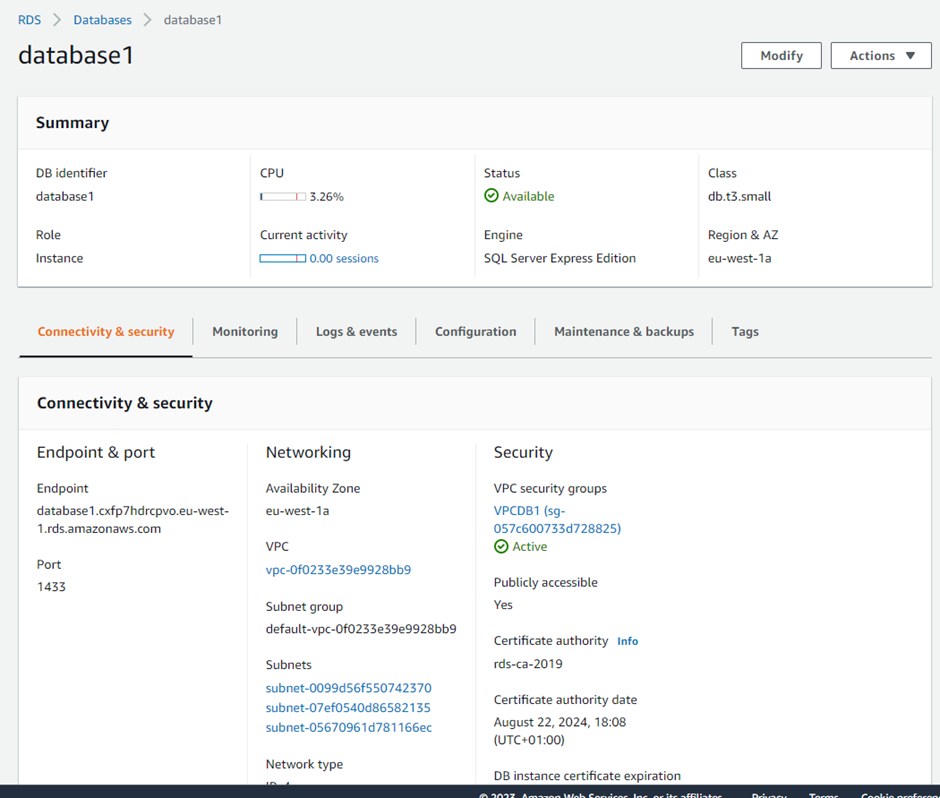Image resolution: width=940 pixels, height=798 pixels.
Task: Open the VPCDB1 security group link
Action: [x=557, y=519]
